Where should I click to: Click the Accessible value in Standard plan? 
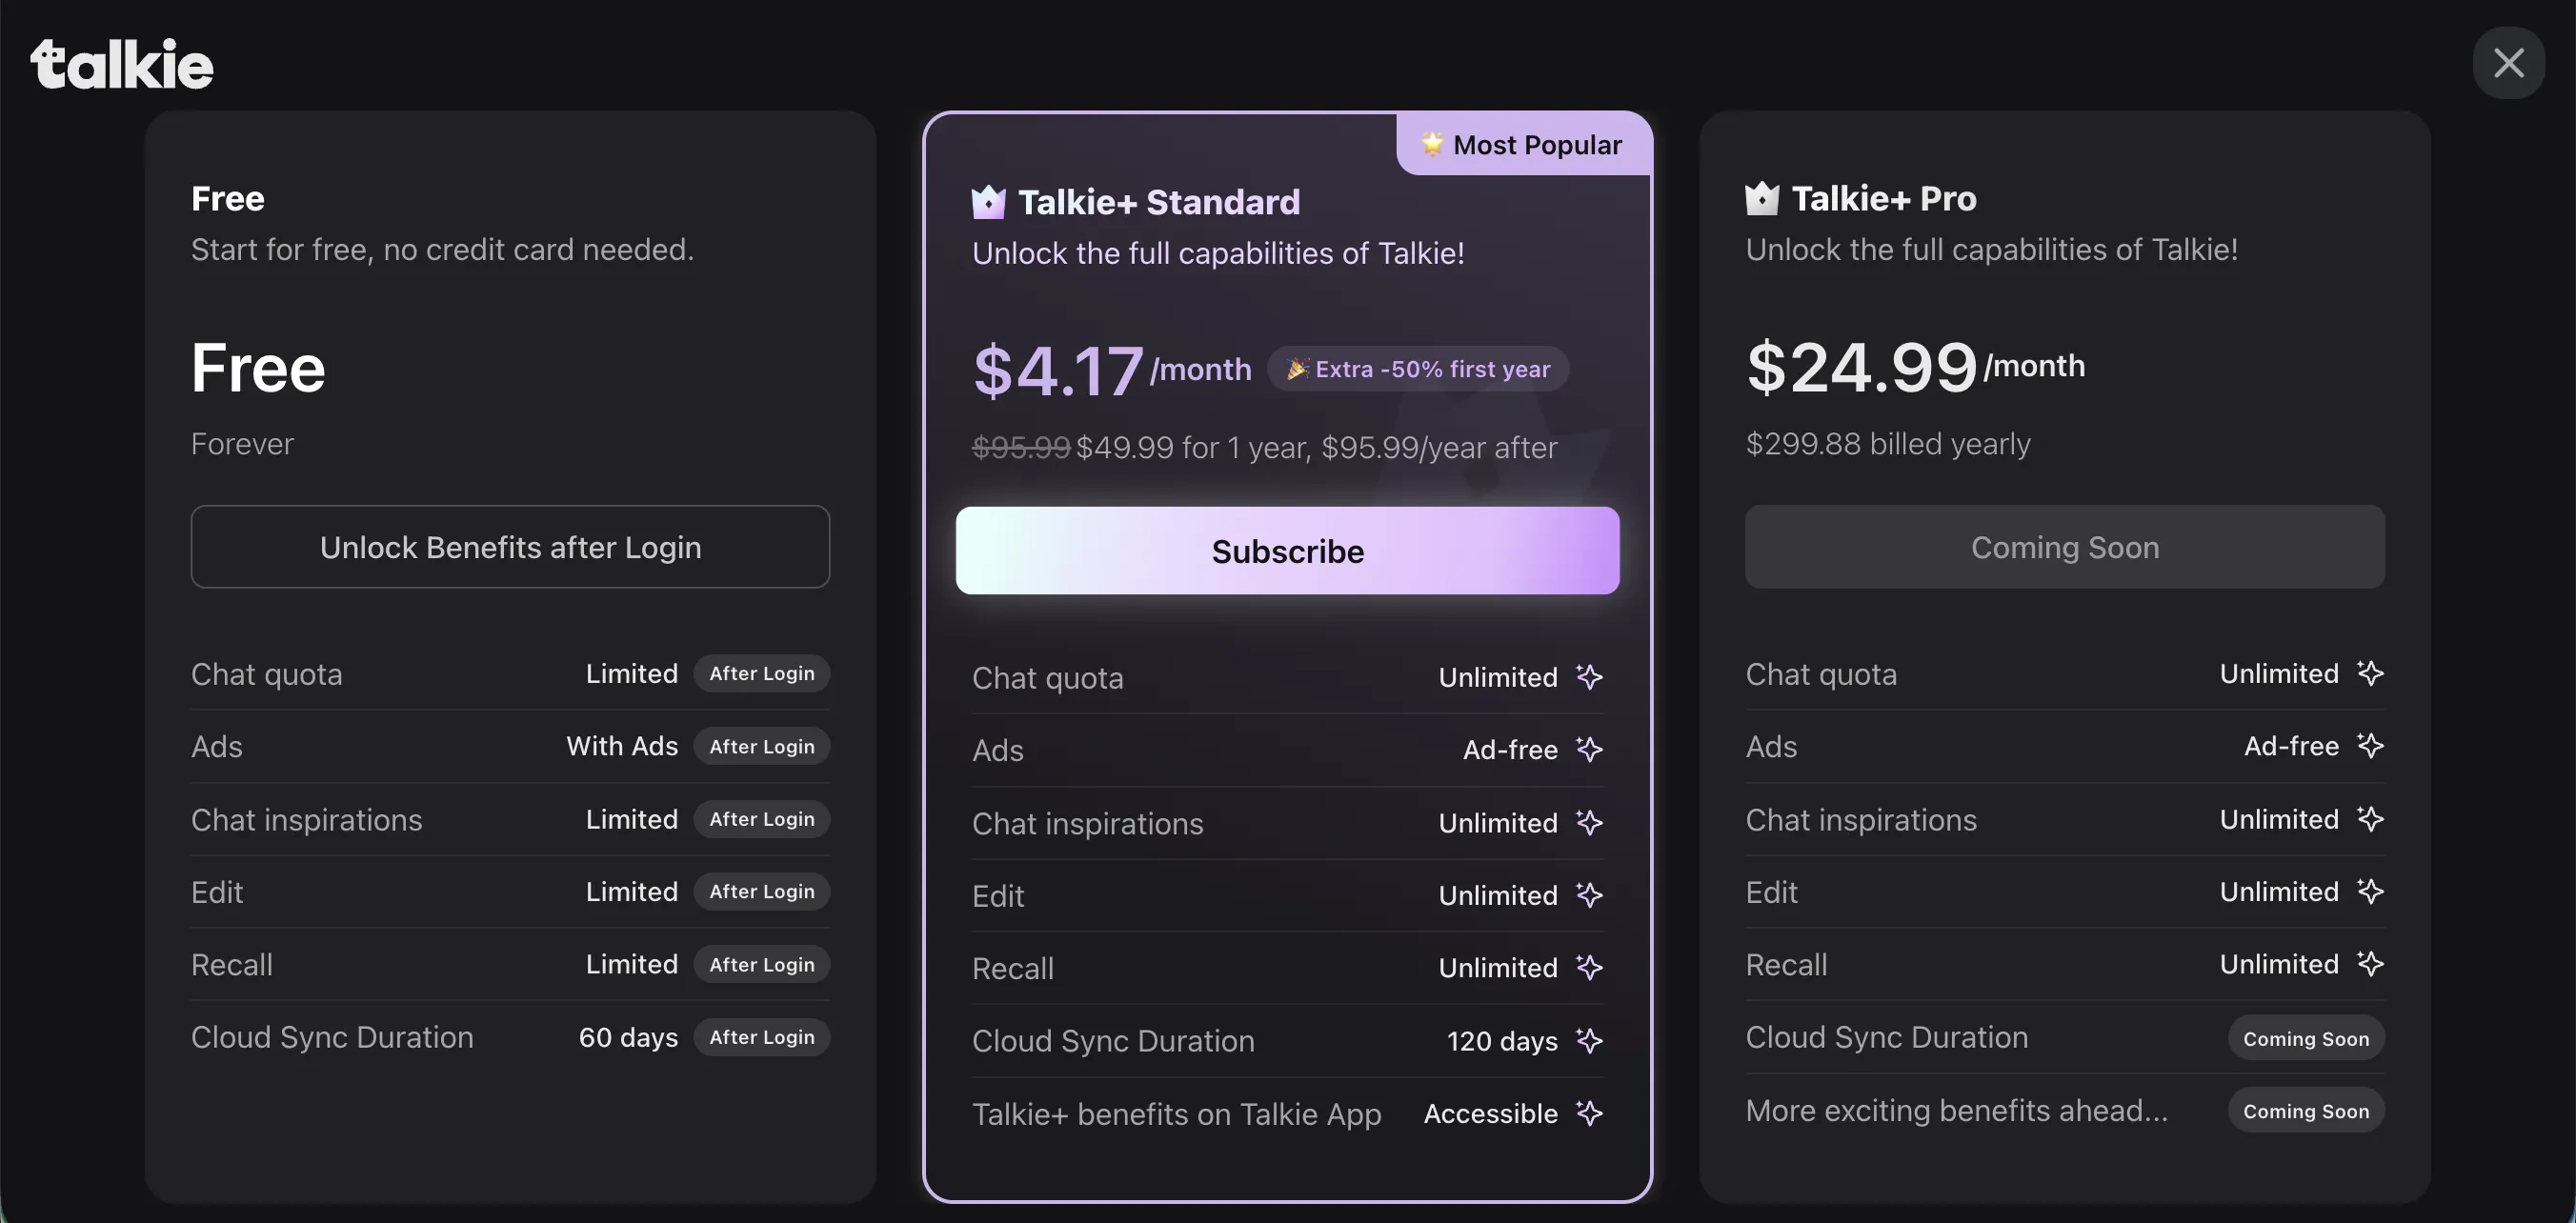1490,1113
